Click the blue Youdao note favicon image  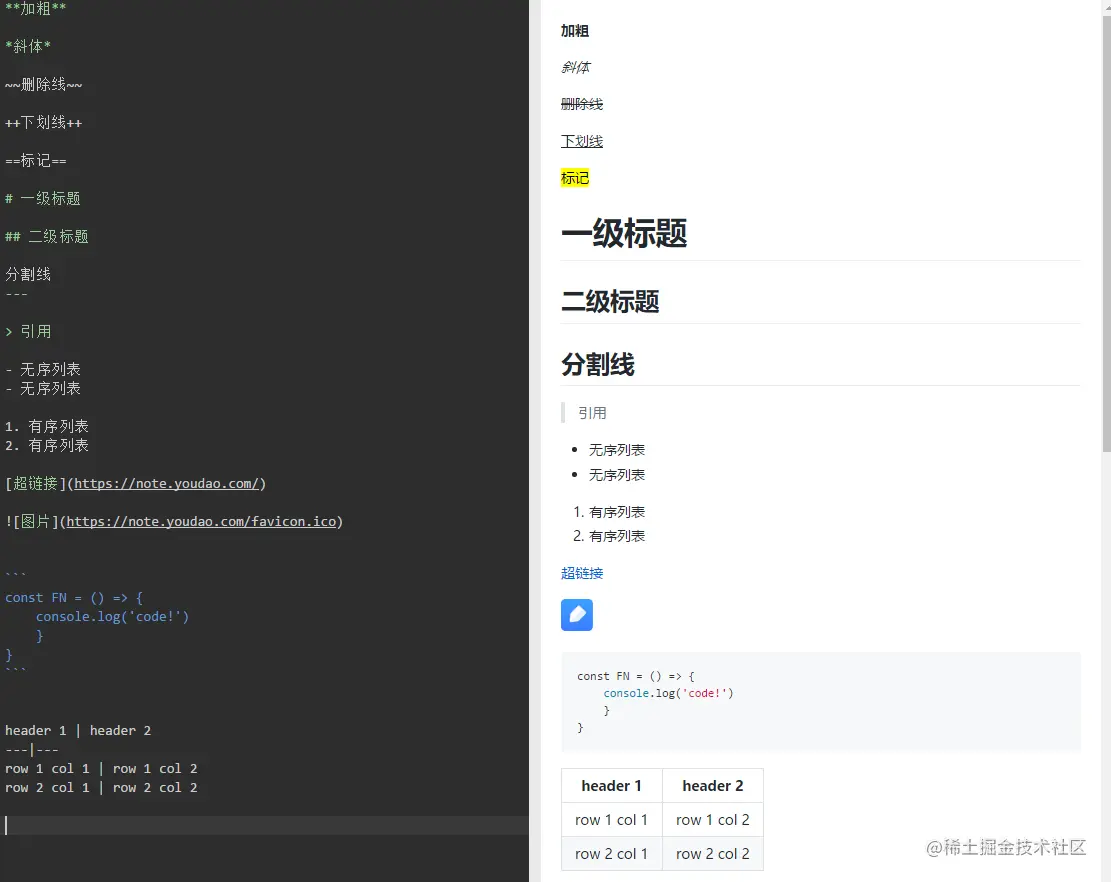click(x=577, y=615)
